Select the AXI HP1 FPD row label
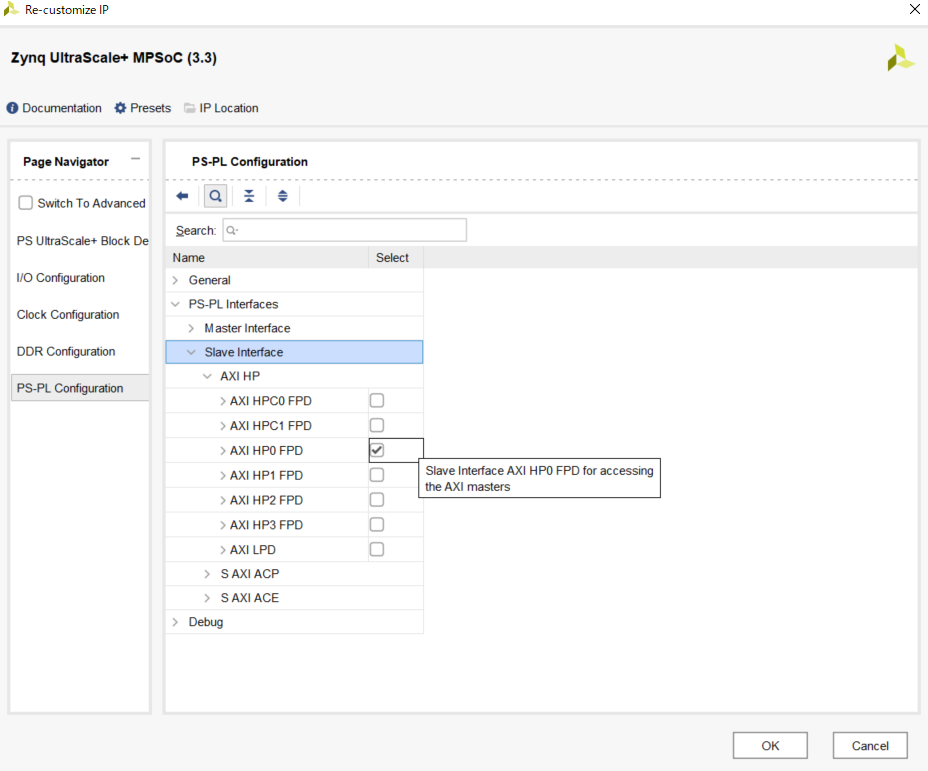 tap(266, 476)
